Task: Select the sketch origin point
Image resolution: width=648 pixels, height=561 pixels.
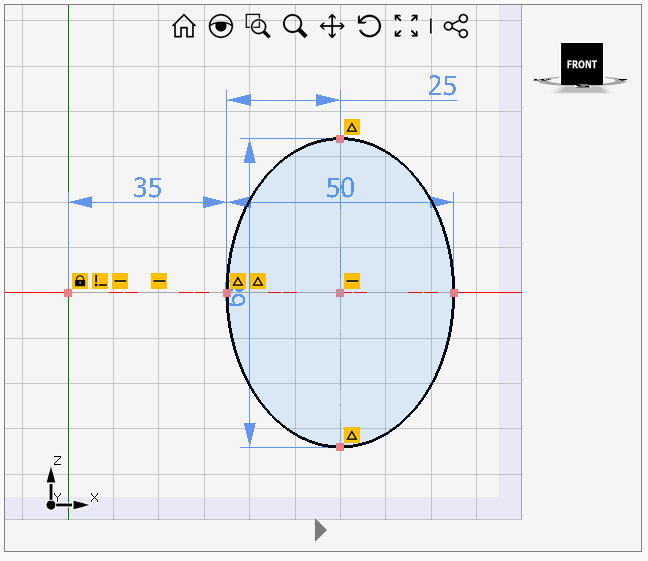Action: [x=68, y=293]
